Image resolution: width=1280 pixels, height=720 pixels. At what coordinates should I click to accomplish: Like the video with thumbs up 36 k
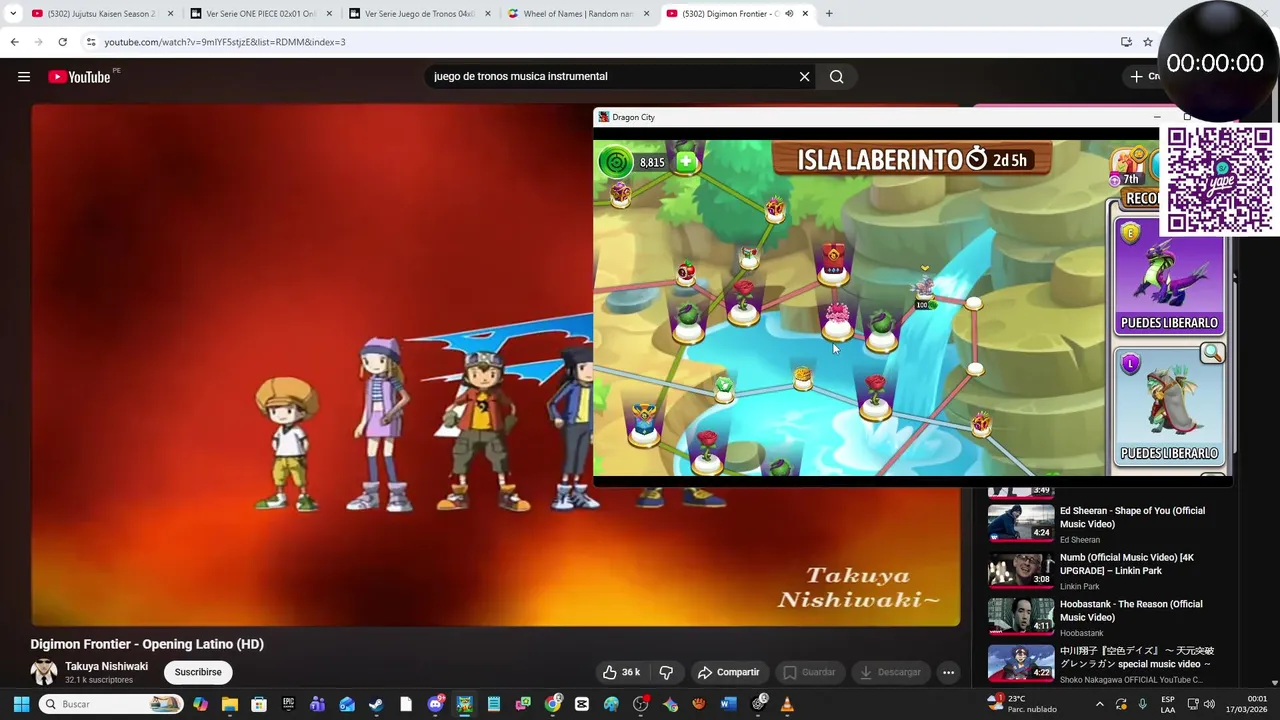[621, 672]
